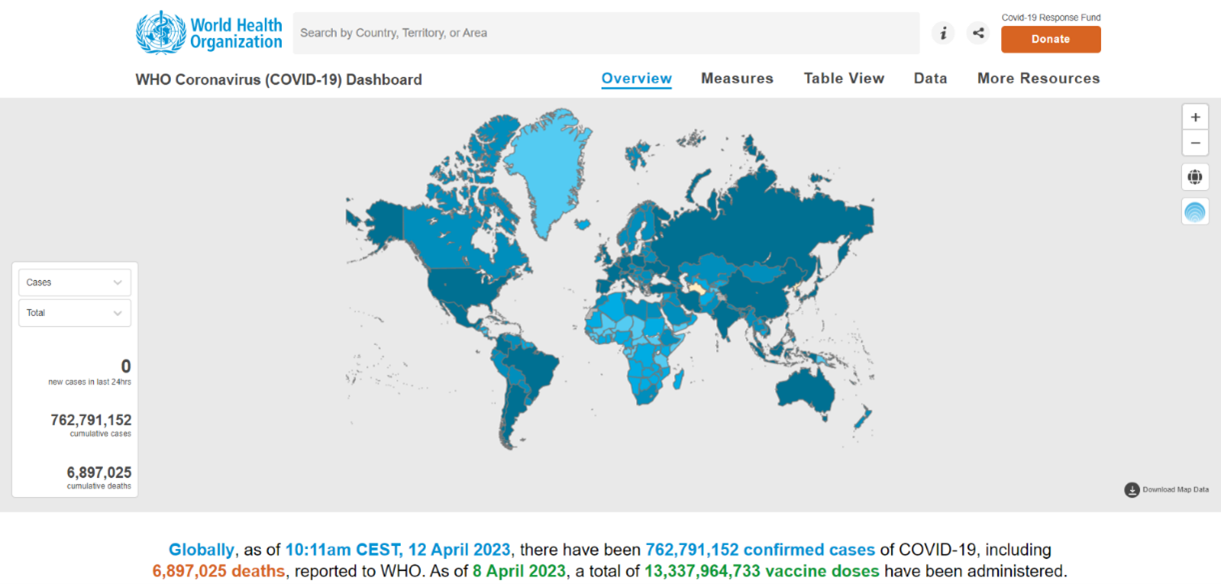
Task: Switch map to globe view
Action: 1195,178
